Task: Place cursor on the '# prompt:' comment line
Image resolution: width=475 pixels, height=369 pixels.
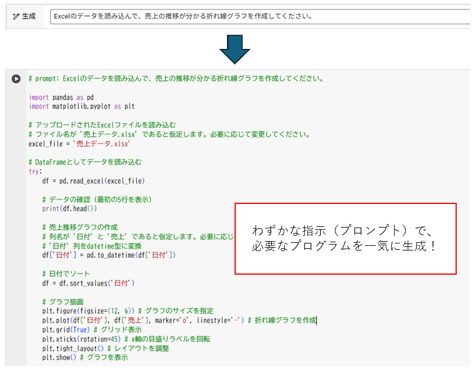Action: point(176,79)
